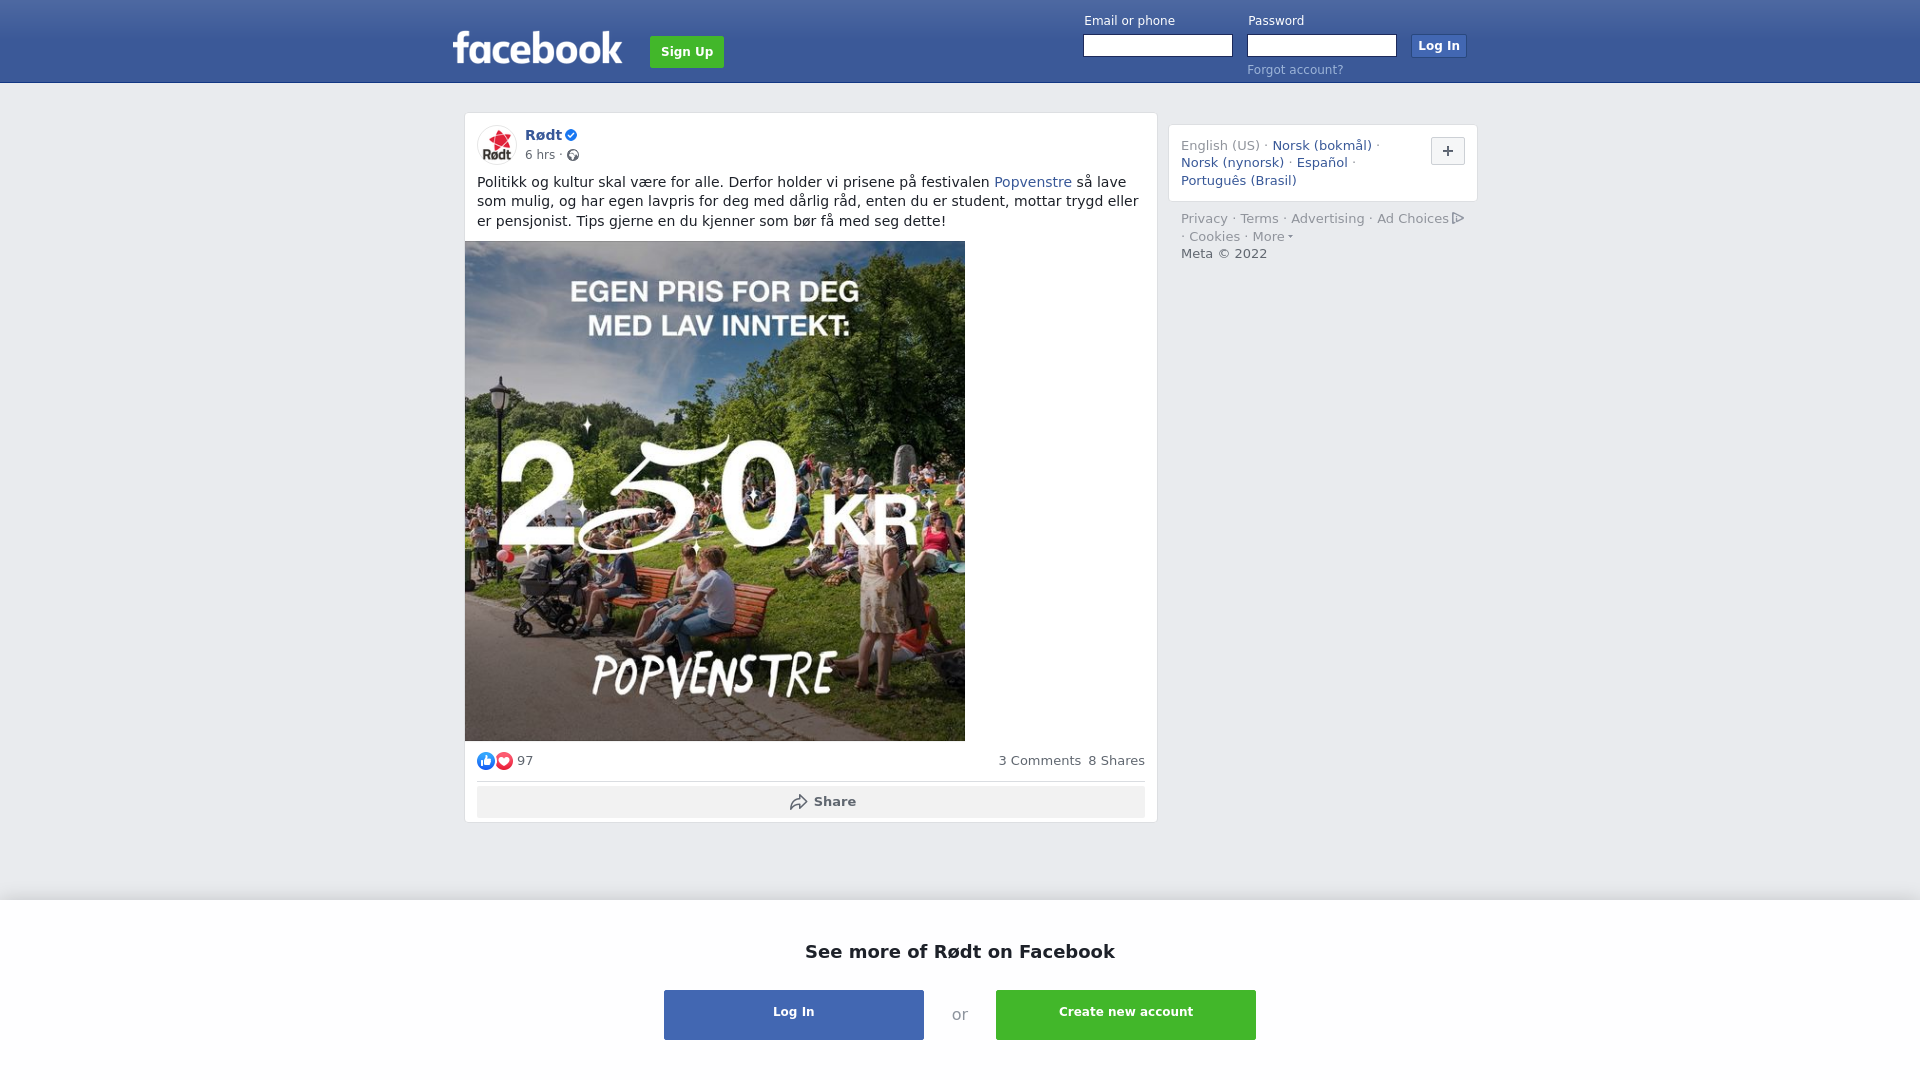Open the Rødt profile picture
The height and width of the screenshot is (1080, 1920).
click(496, 145)
